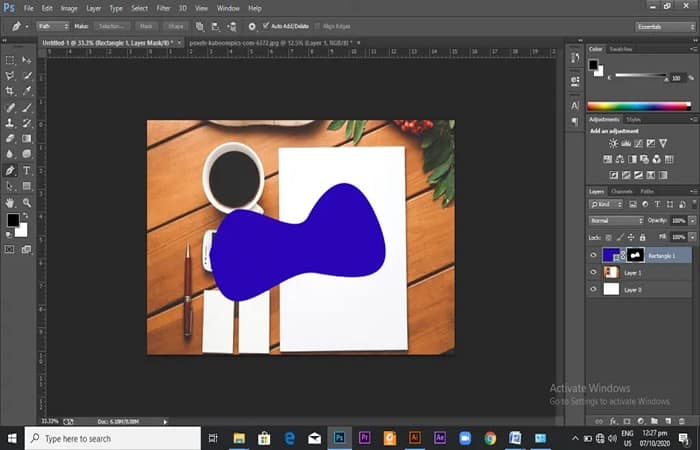Toggle lock all
Screen dimensions: 700x450
point(642,238)
